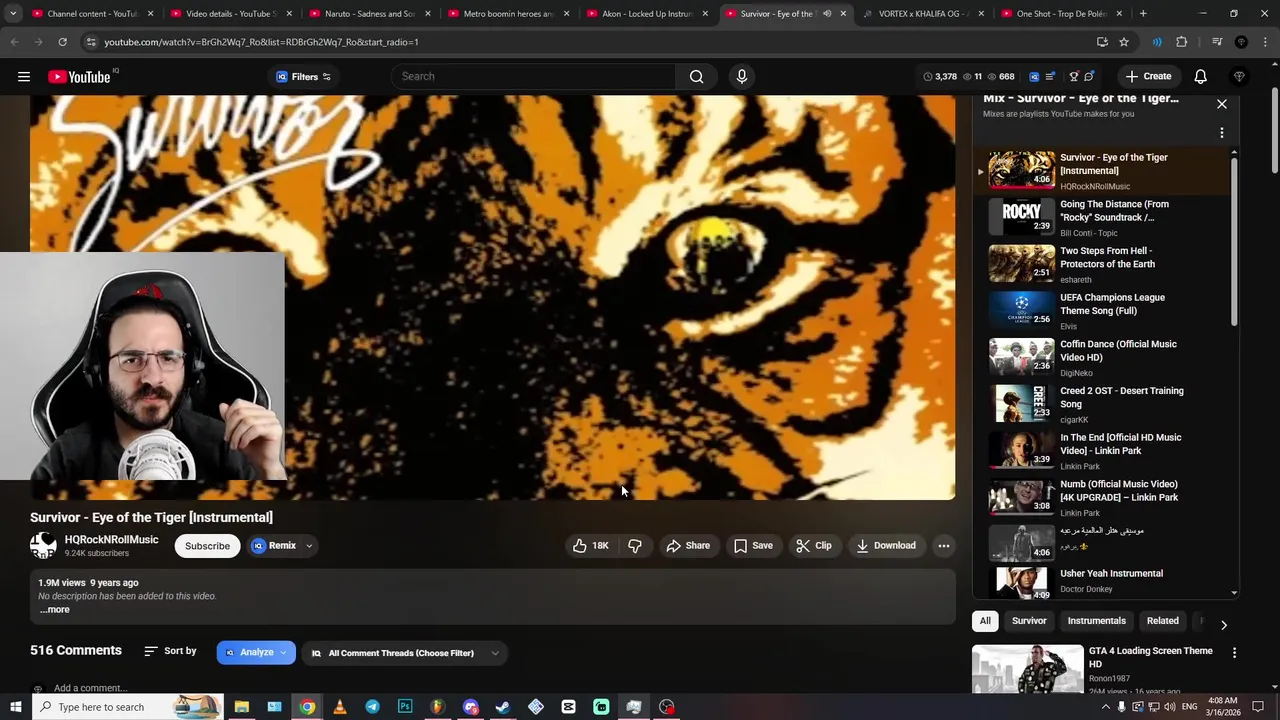The image size is (1280, 720).
Task: Click Windows taskbar search box
Action: [128, 707]
